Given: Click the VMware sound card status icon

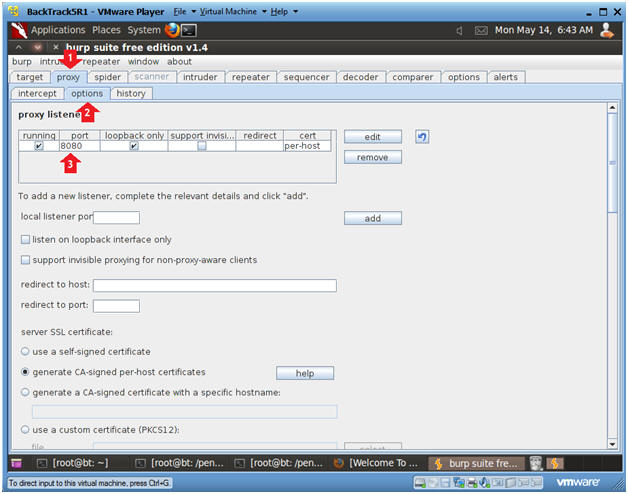Looking at the screenshot, I should tap(484, 483).
